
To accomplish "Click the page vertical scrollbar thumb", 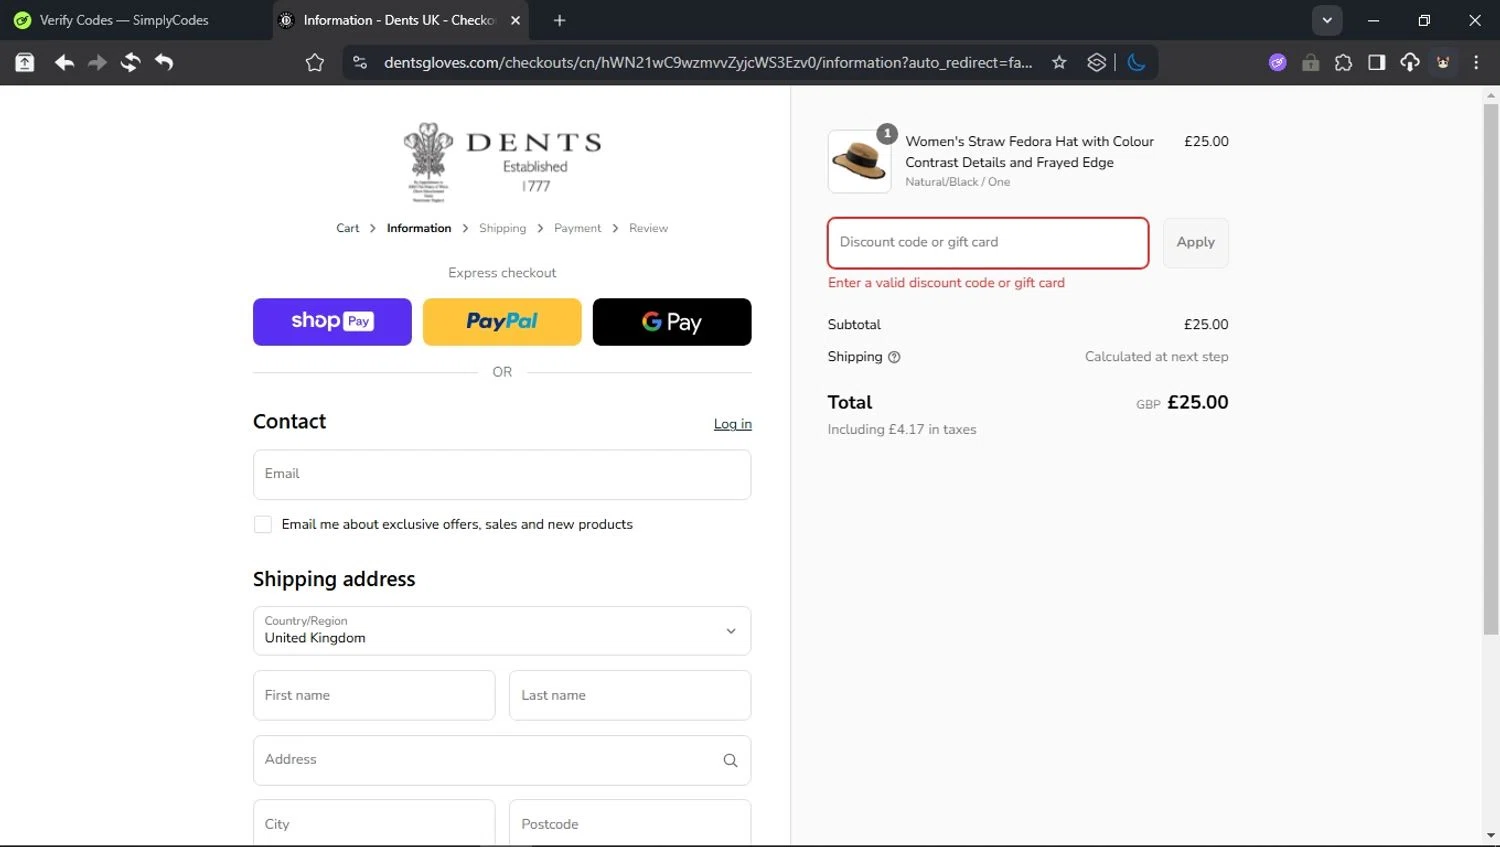I will [x=1490, y=369].
